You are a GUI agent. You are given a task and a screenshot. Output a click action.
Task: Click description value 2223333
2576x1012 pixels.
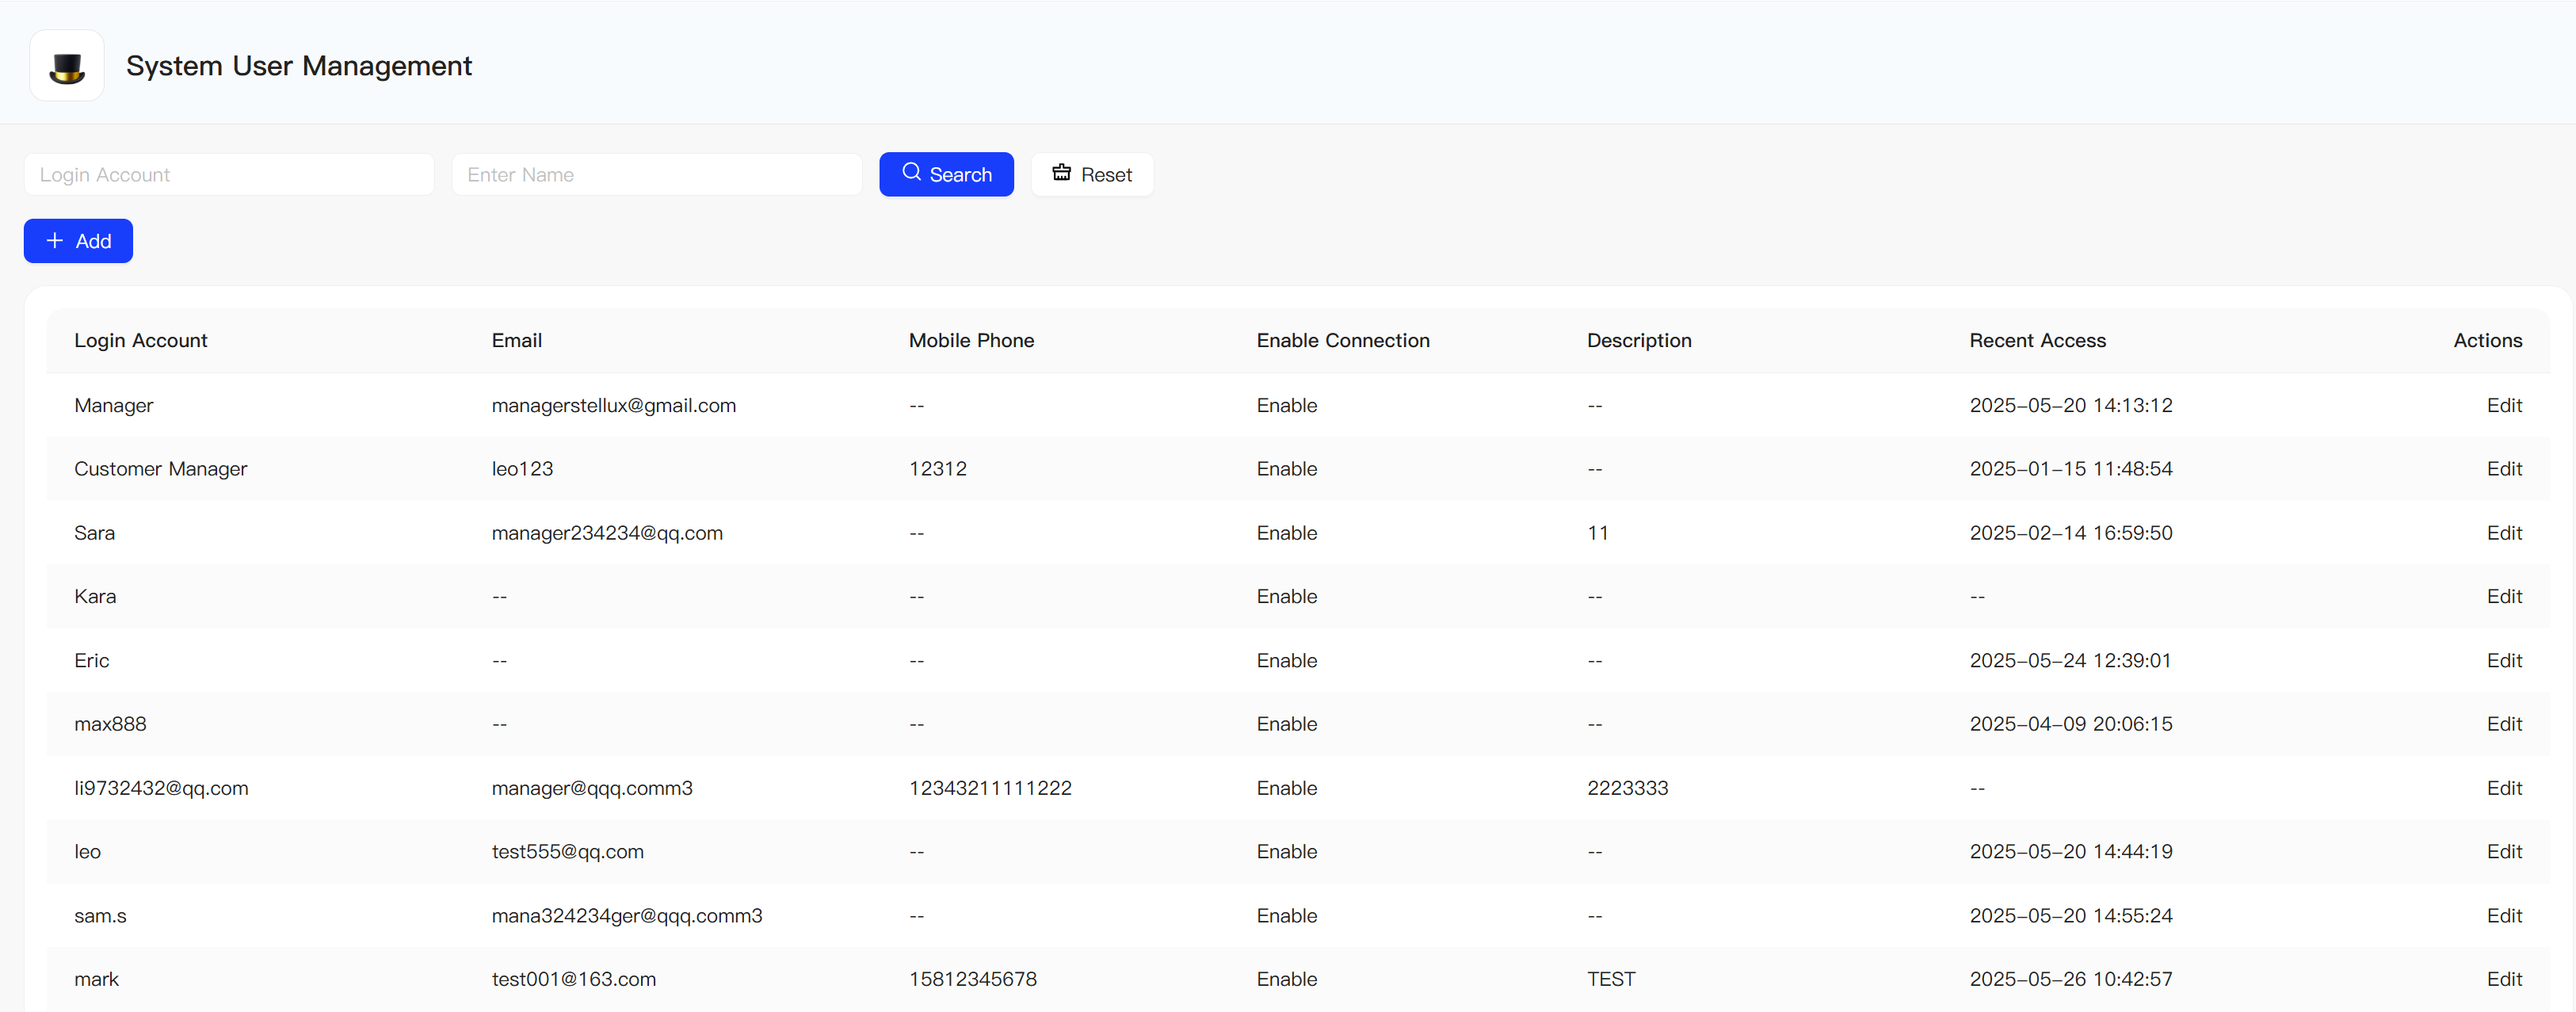[x=1627, y=788]
